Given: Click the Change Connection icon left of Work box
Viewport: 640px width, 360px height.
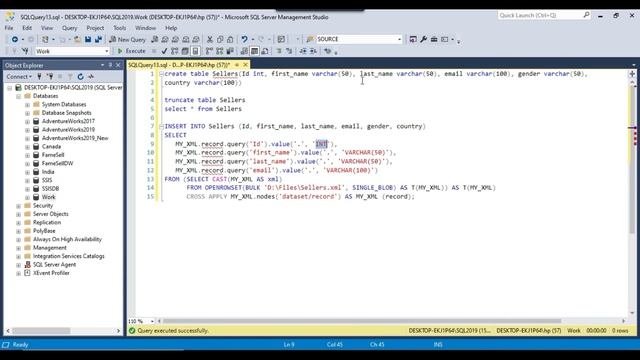Looking at the screenshot, I should 25,51.
